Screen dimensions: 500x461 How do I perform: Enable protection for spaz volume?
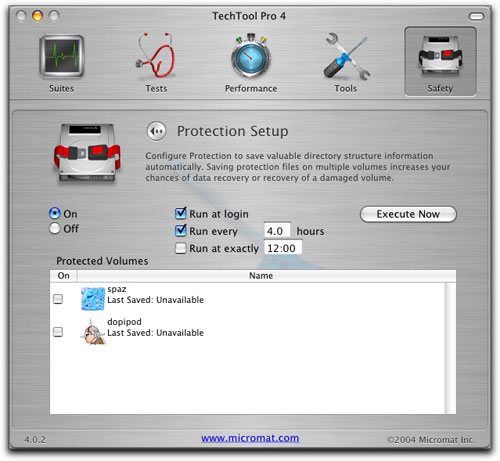point(58,299)
